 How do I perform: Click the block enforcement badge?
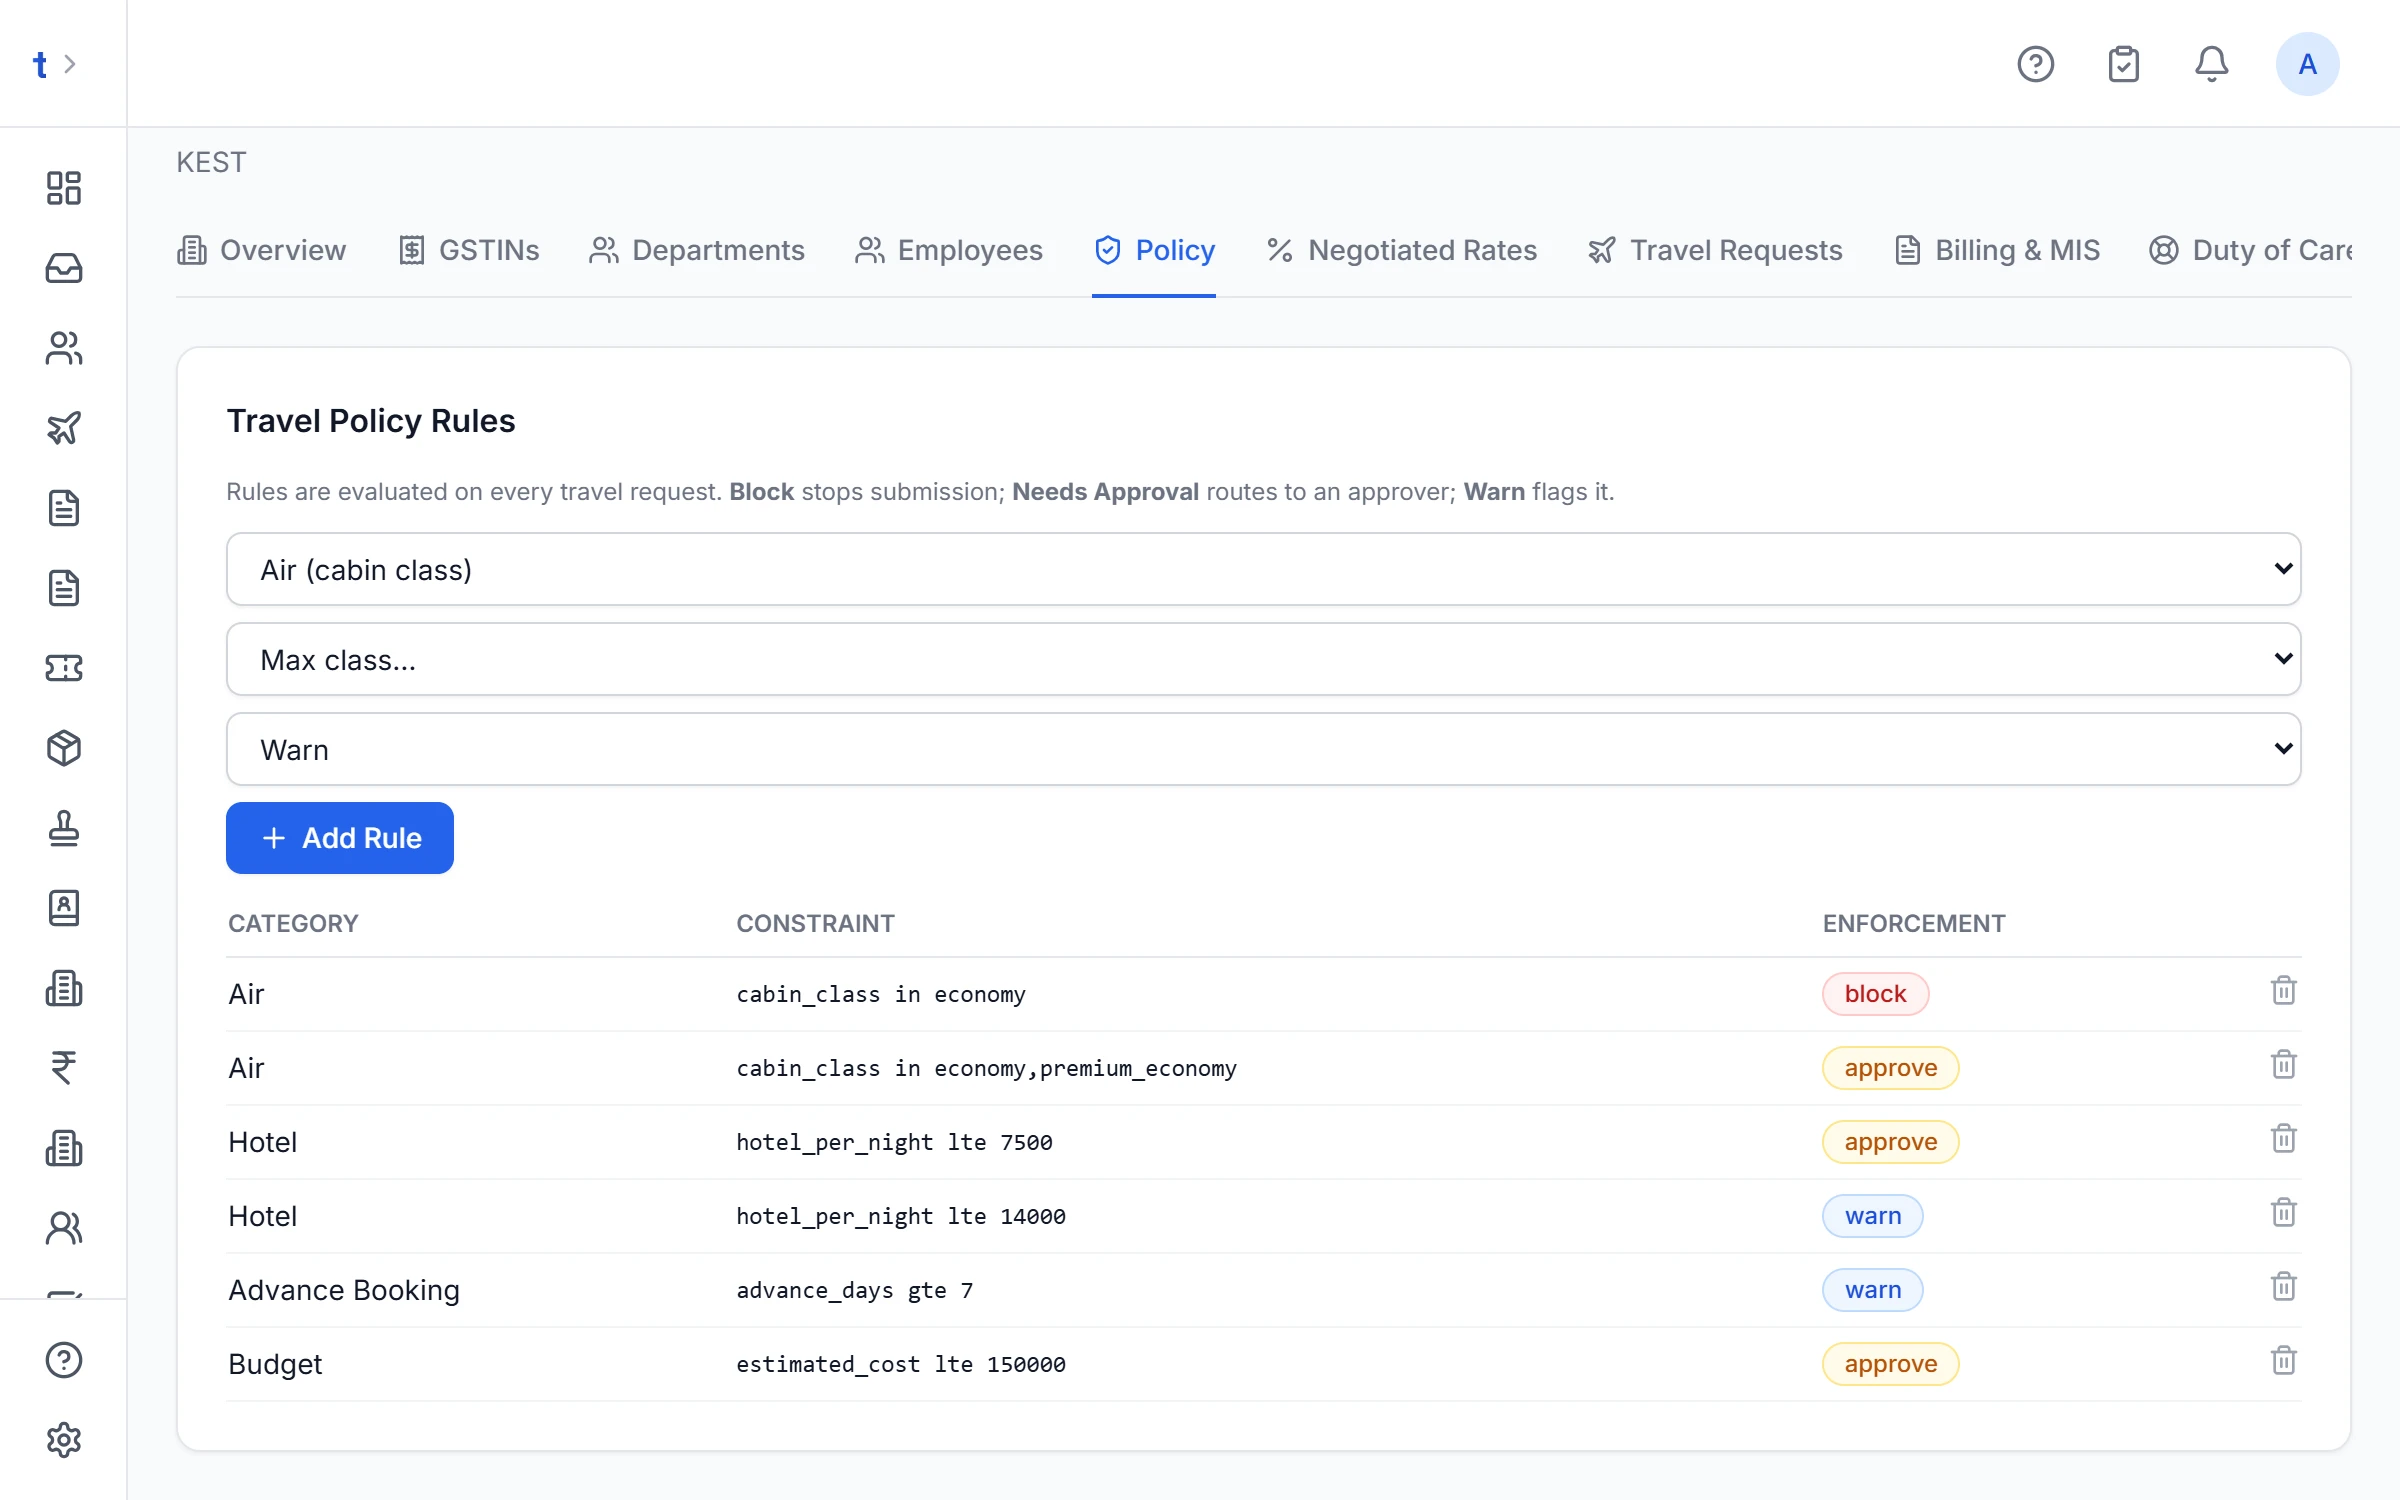coord(1875,994)
